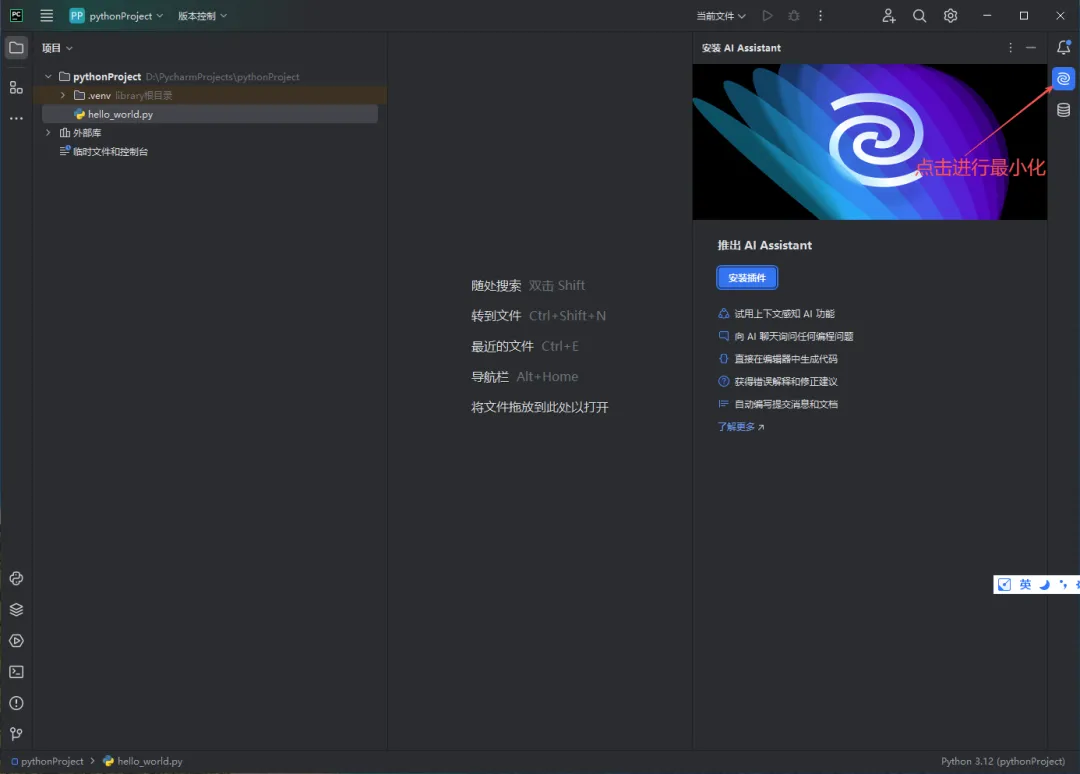Open Search Everywhere magnifier
This screenshot has width=1080, height=774.
tap(920, 16)
